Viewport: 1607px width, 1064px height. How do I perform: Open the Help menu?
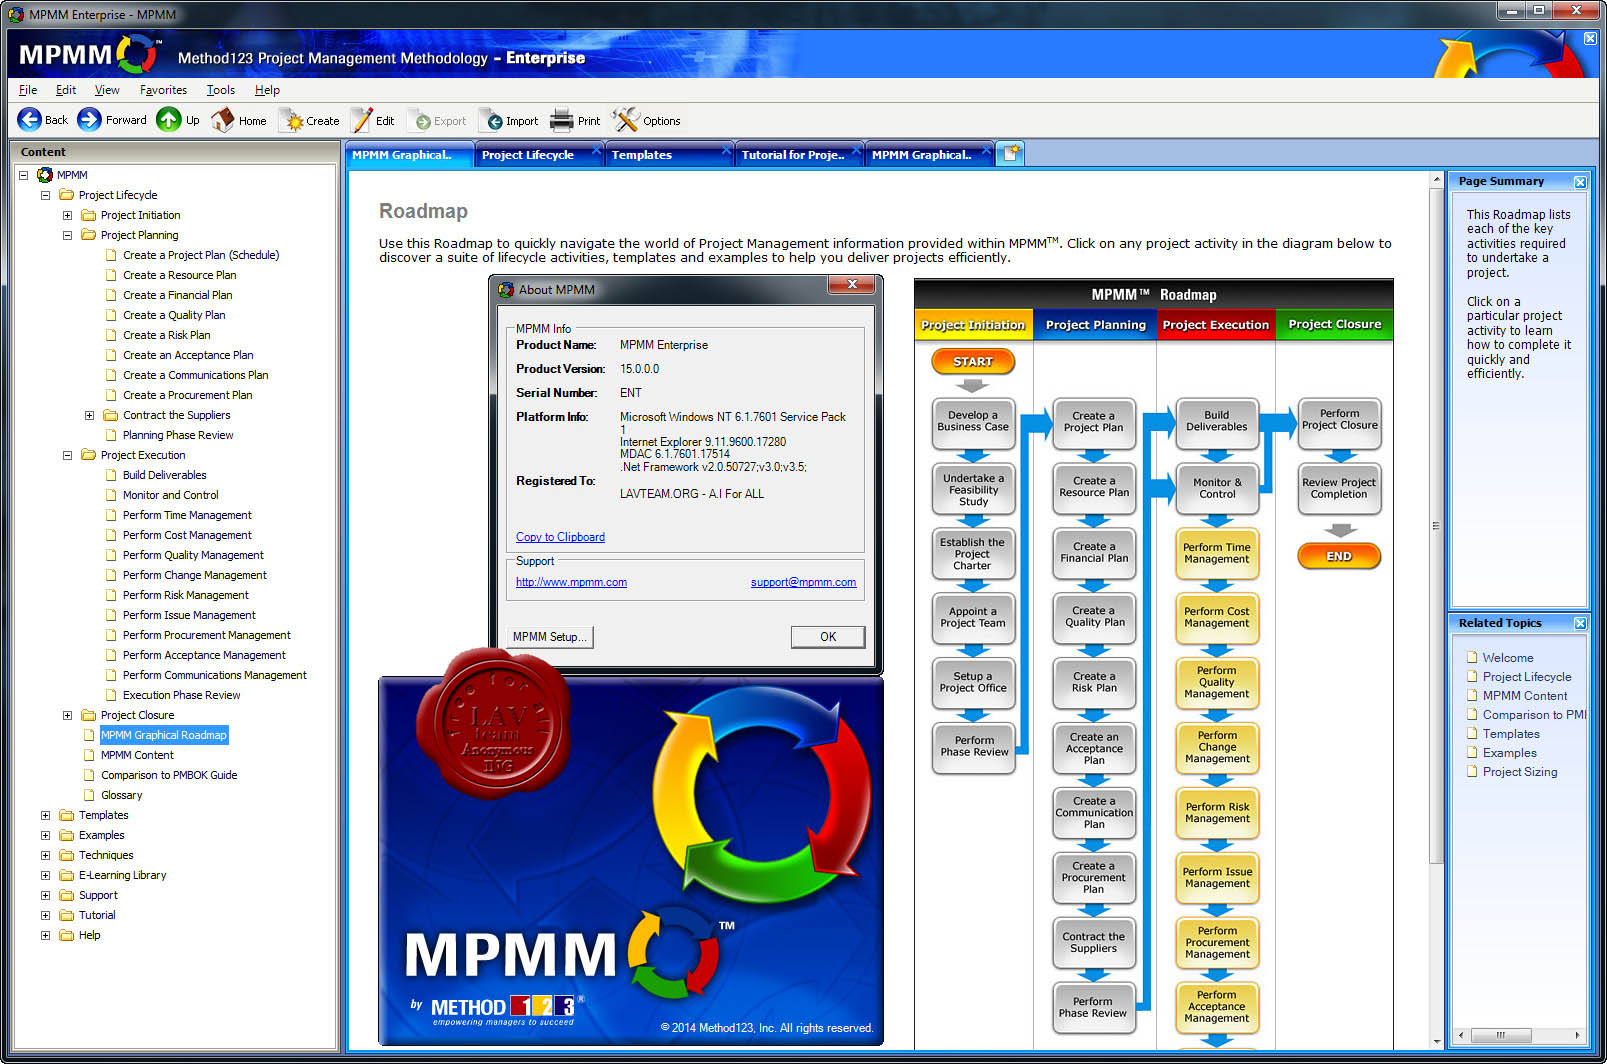[267, 90]
